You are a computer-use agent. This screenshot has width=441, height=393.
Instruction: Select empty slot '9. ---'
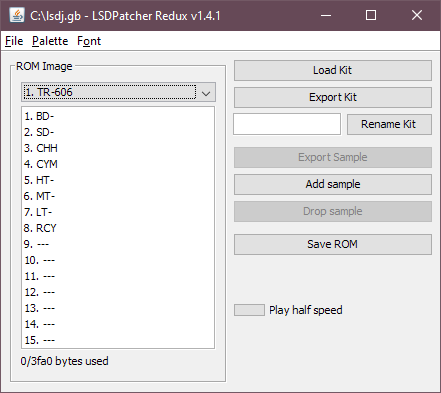click(118, 244)
